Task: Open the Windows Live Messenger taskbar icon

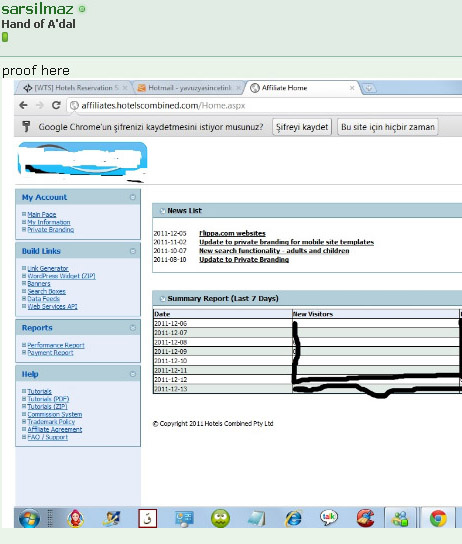Action: pyautogui.click(x=400, y=518)
